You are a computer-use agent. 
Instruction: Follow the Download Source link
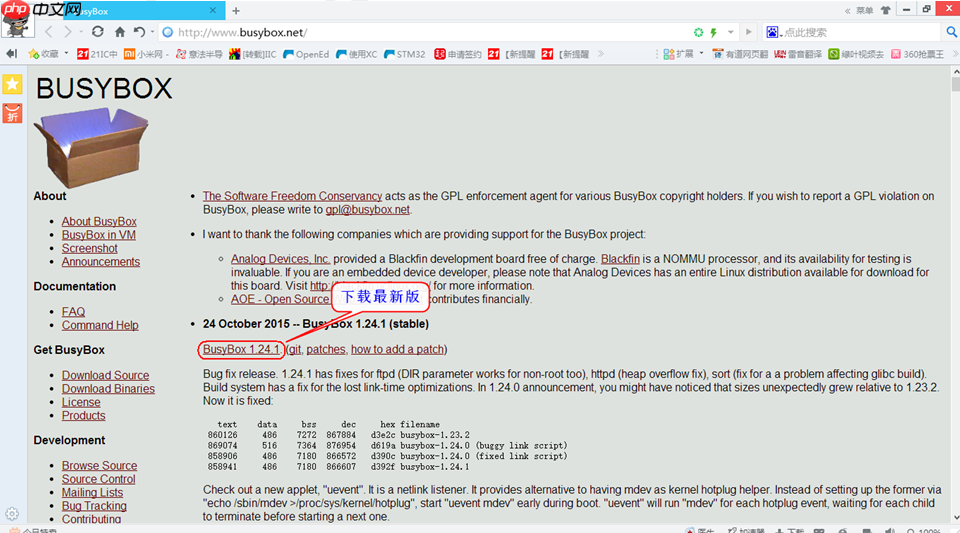[105, 376]
